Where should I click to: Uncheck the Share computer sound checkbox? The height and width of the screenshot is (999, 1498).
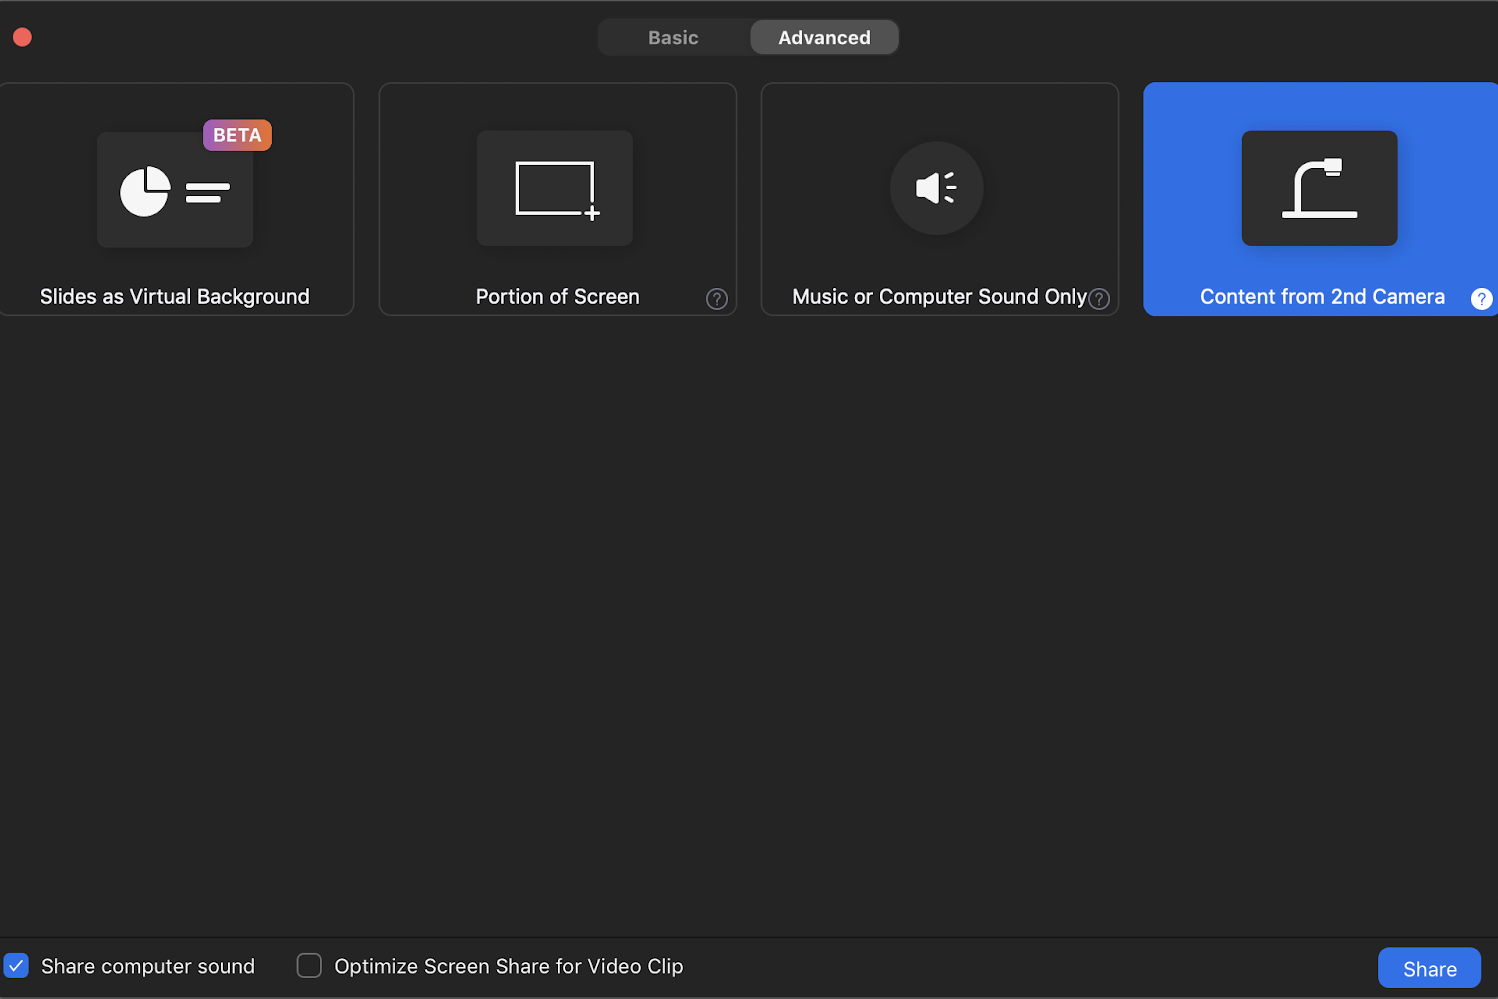pyautogui.click(x=17, y=966)
